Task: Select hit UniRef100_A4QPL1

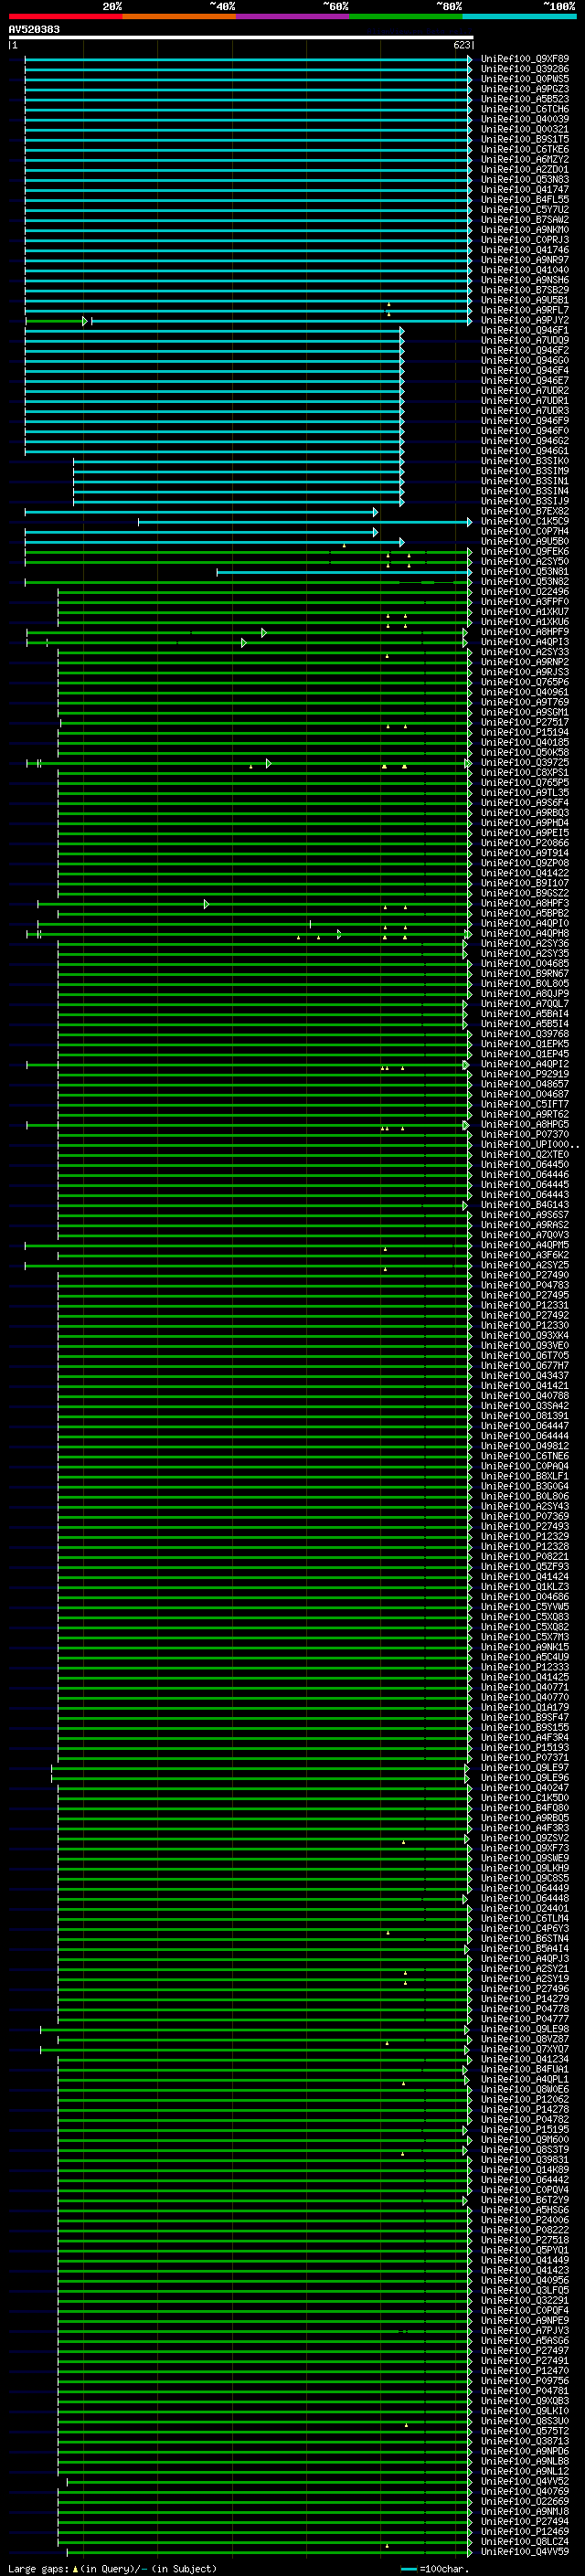Action: click(525, 2079)
